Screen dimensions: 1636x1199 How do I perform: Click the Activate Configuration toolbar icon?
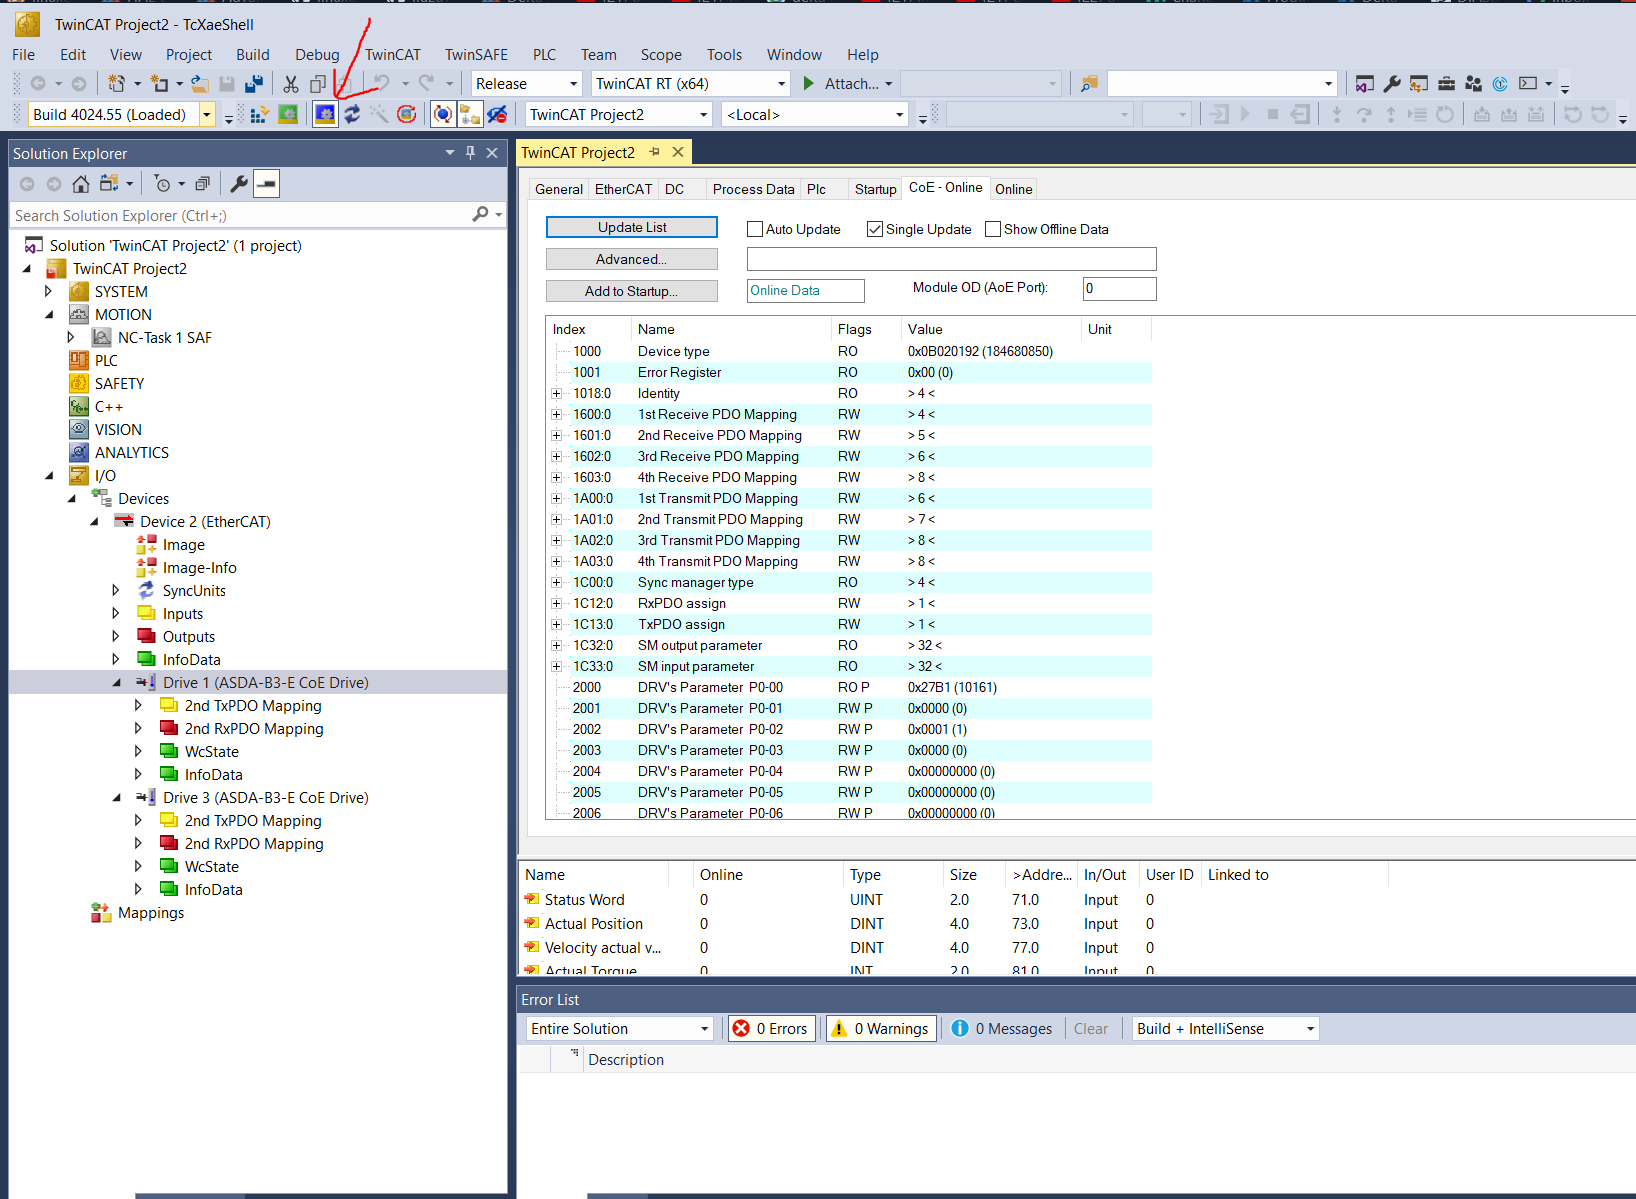259,115
